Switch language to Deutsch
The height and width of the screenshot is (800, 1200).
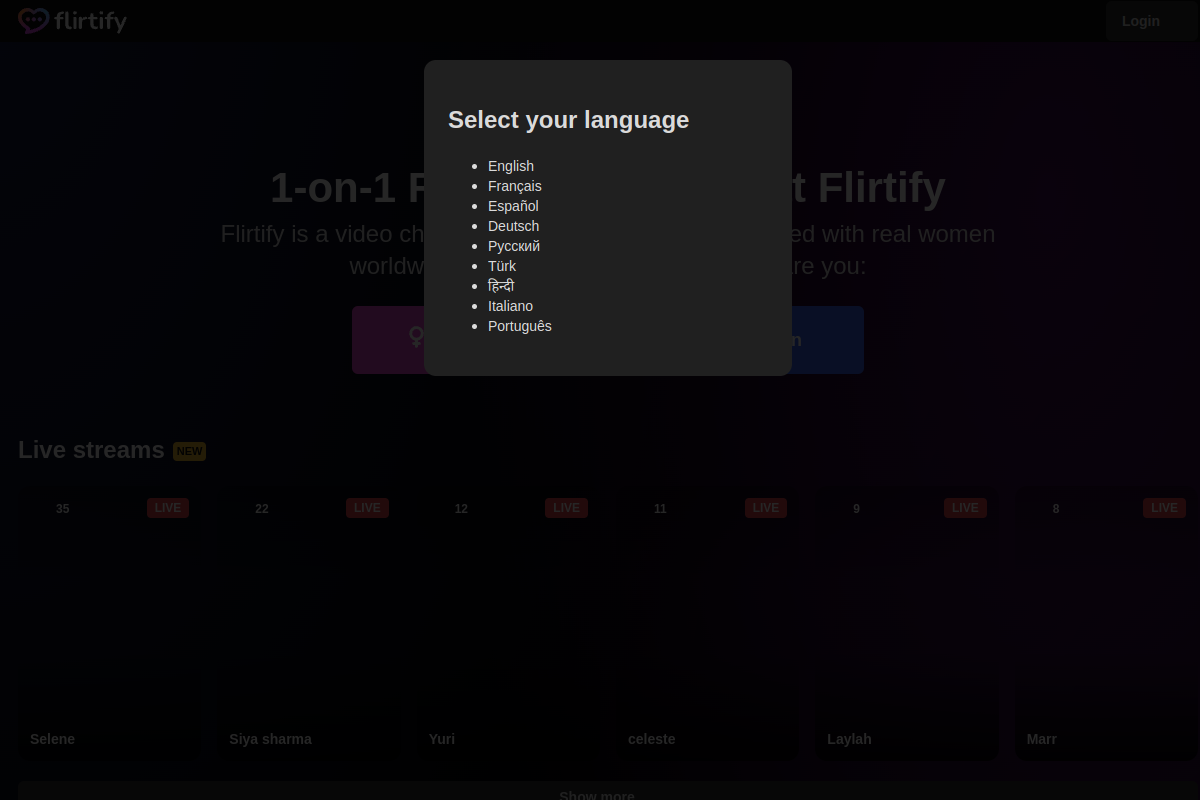tap(513, 226)
